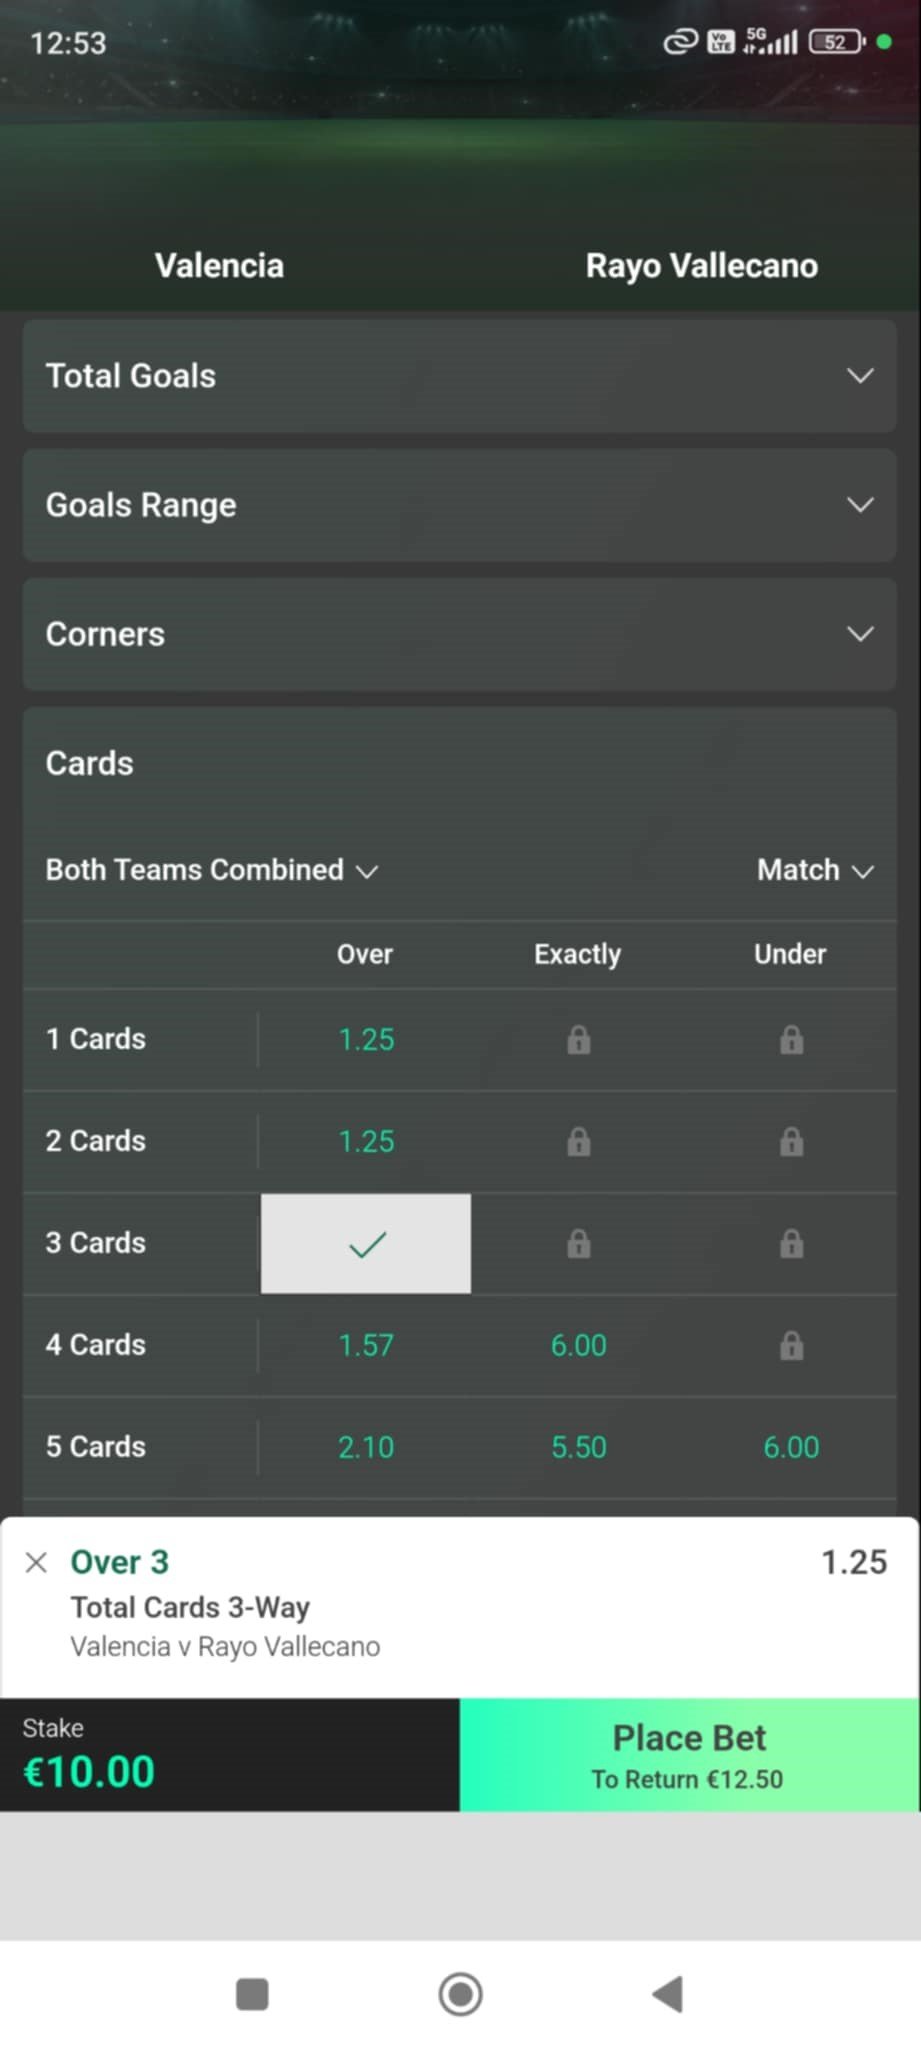The image size is (921, 2048).
Task: Tap the locked Under 2 Cards padlock
Action: 791,1142
